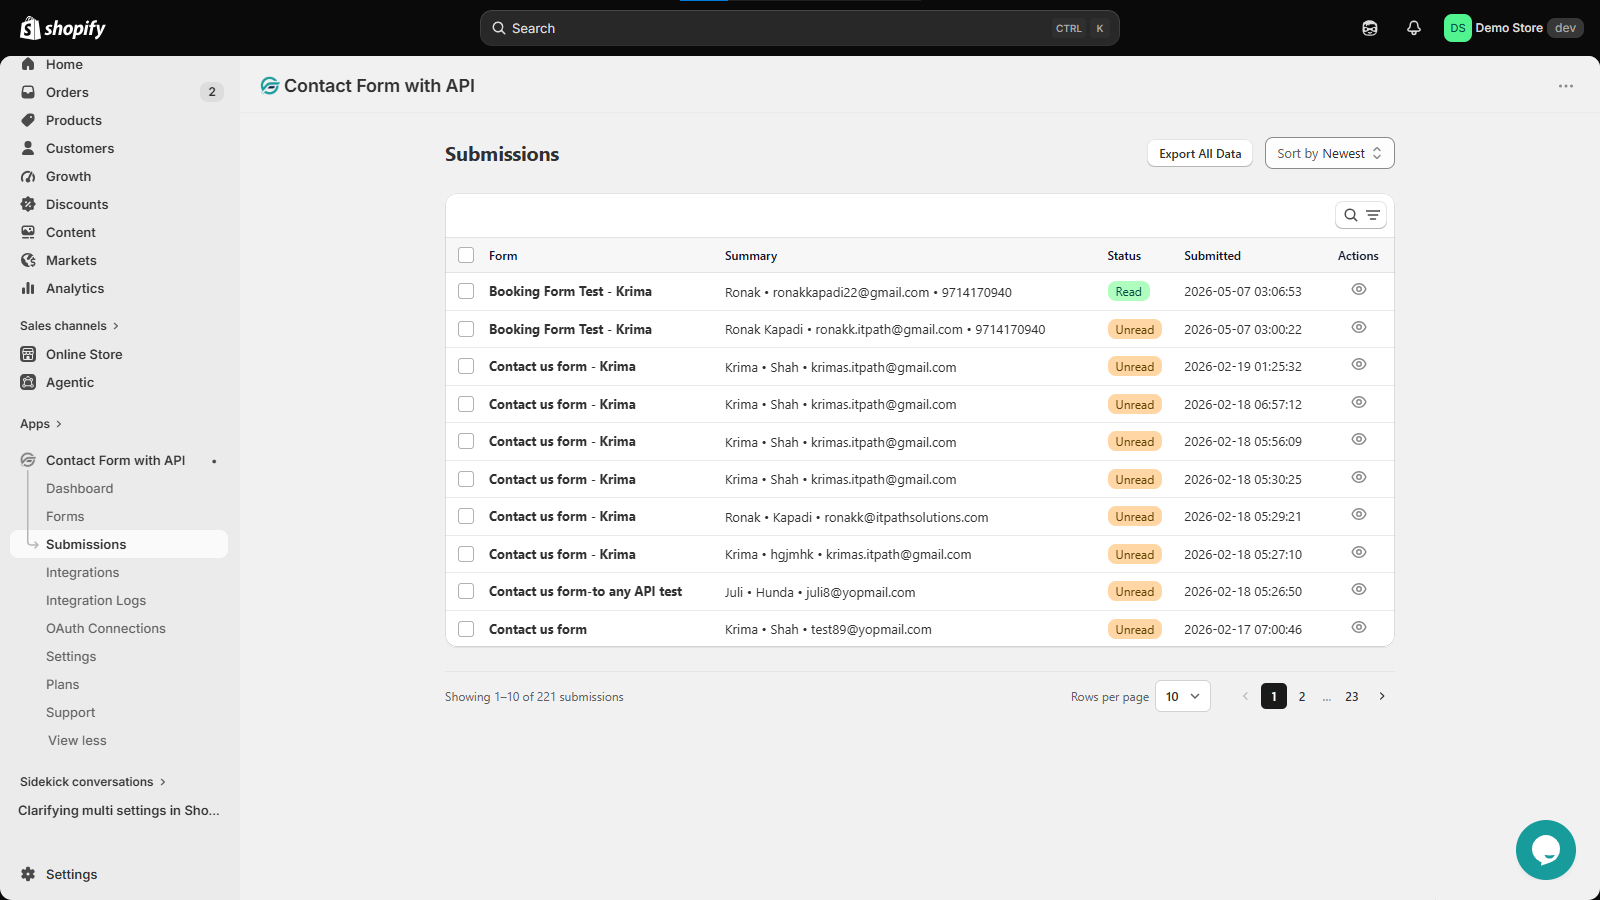Check the row for ronakk.itpath@gmail.com
The height and width of the screenshot is (900, 1600).
tap(466, 329)
